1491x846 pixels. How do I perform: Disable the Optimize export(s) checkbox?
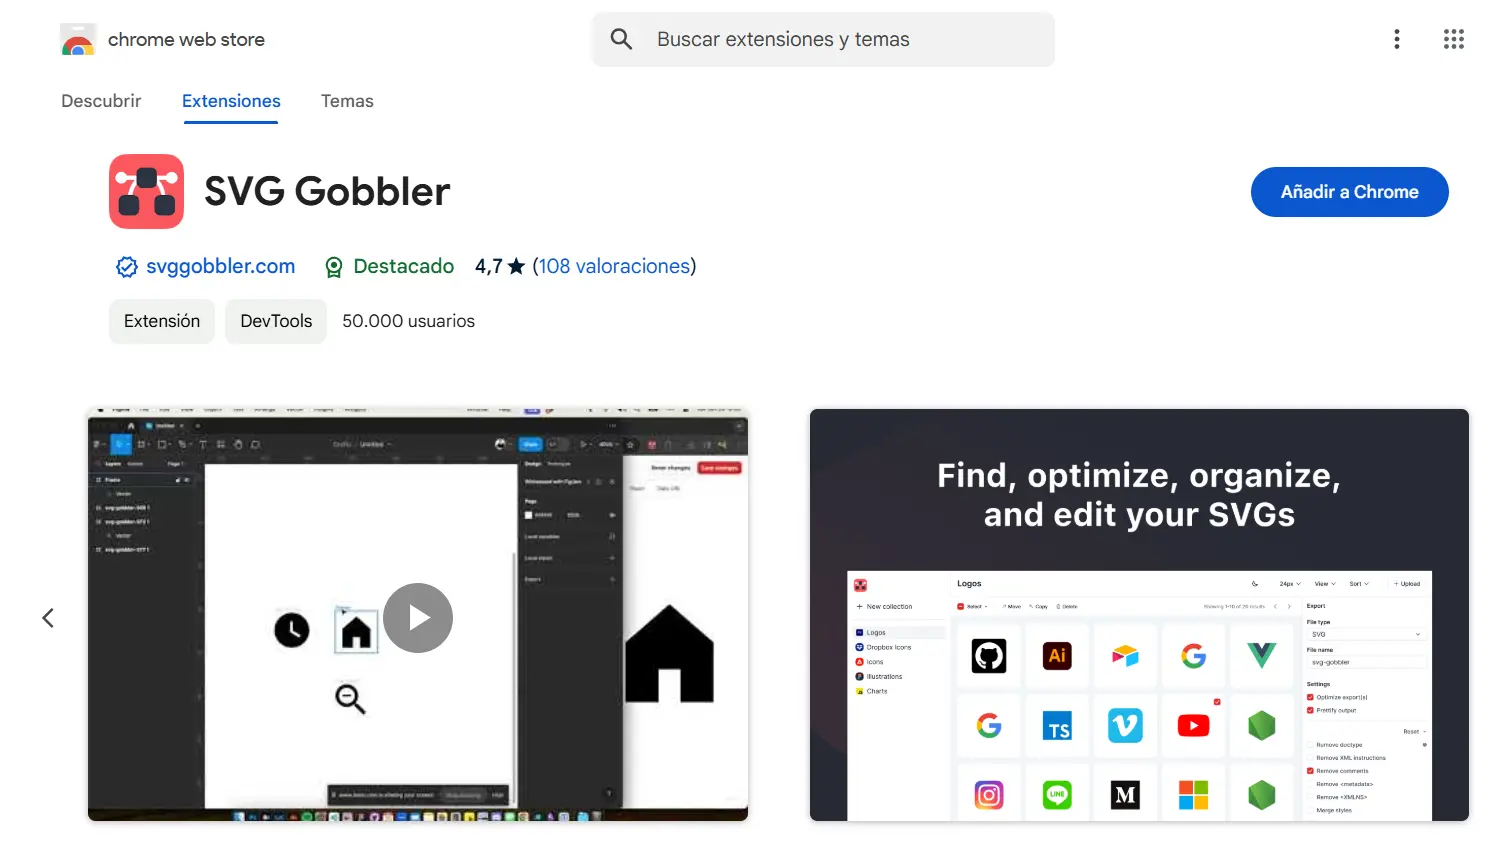(1310, 697)
